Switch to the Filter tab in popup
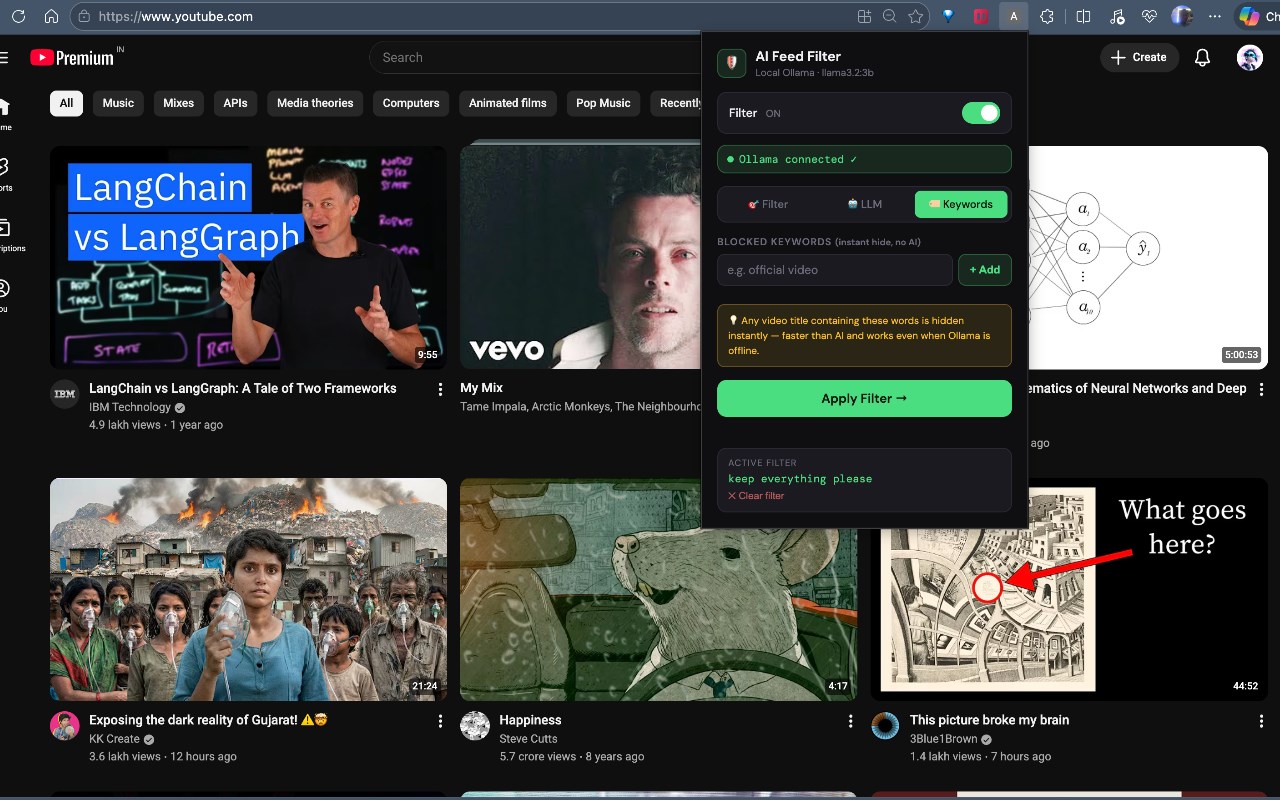The image size is (1280, 800). pyautogui.click(x=768, y=204)
